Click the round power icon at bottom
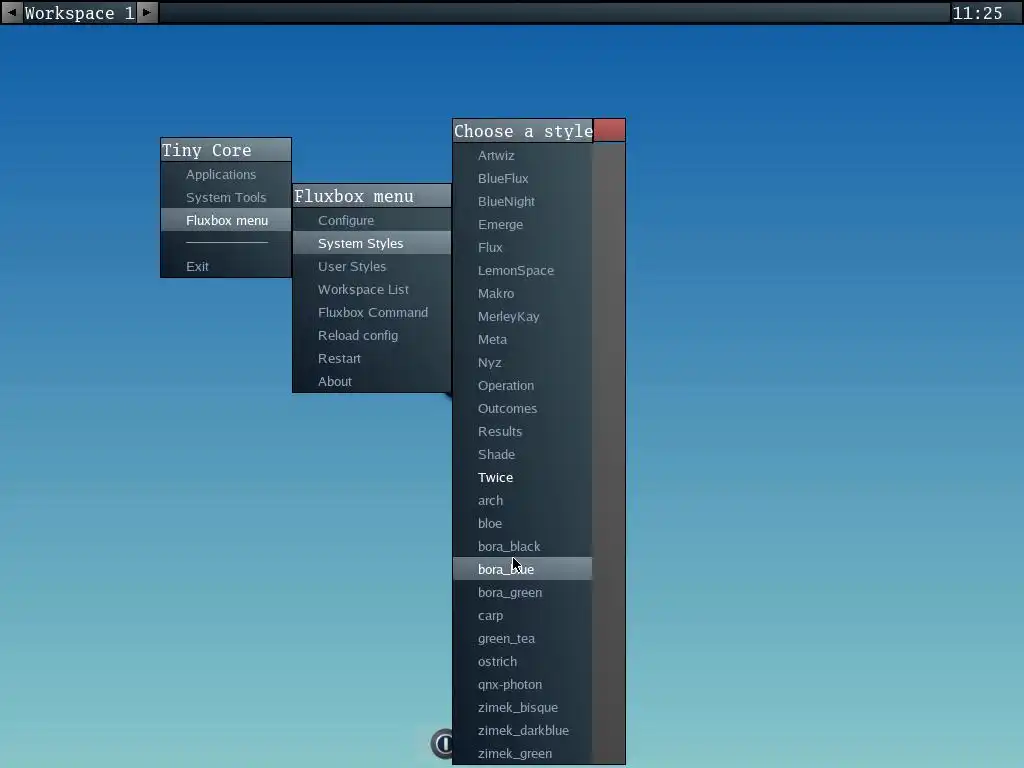Viewport: 1024px width, 768px height. (442, 743)
